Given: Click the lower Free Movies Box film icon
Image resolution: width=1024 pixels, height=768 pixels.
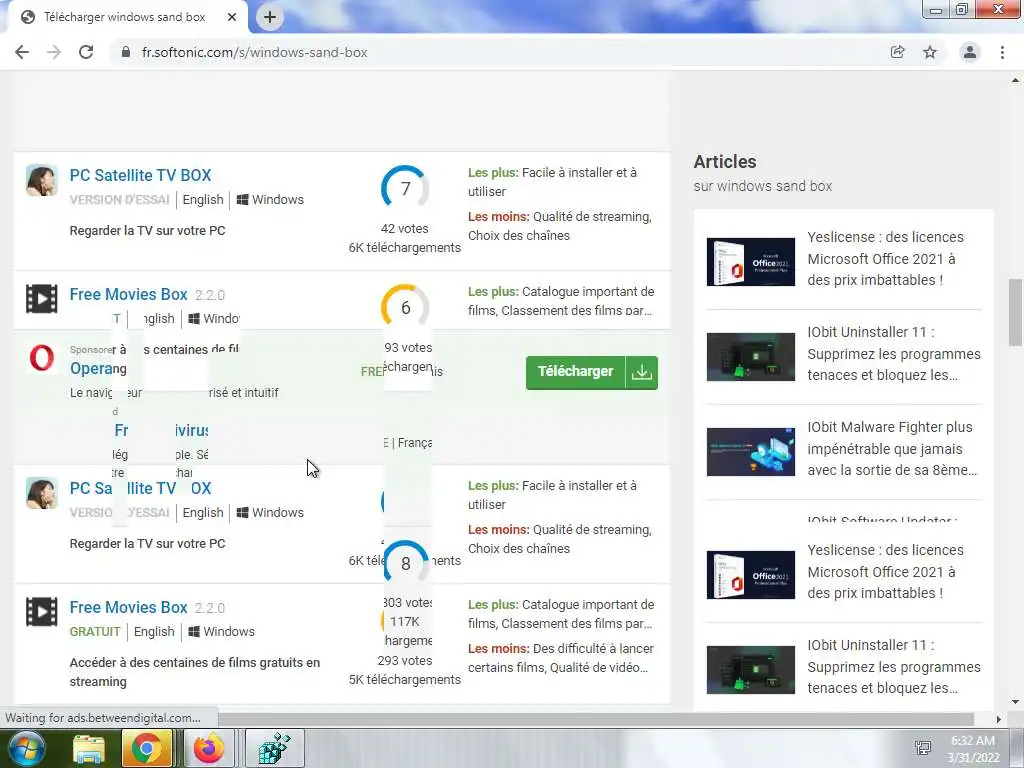Looking at the screenshot, I should pos(42,612).
